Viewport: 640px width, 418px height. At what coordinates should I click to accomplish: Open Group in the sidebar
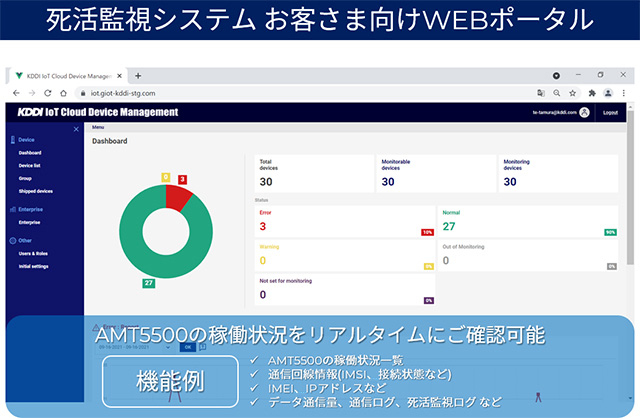25,178
